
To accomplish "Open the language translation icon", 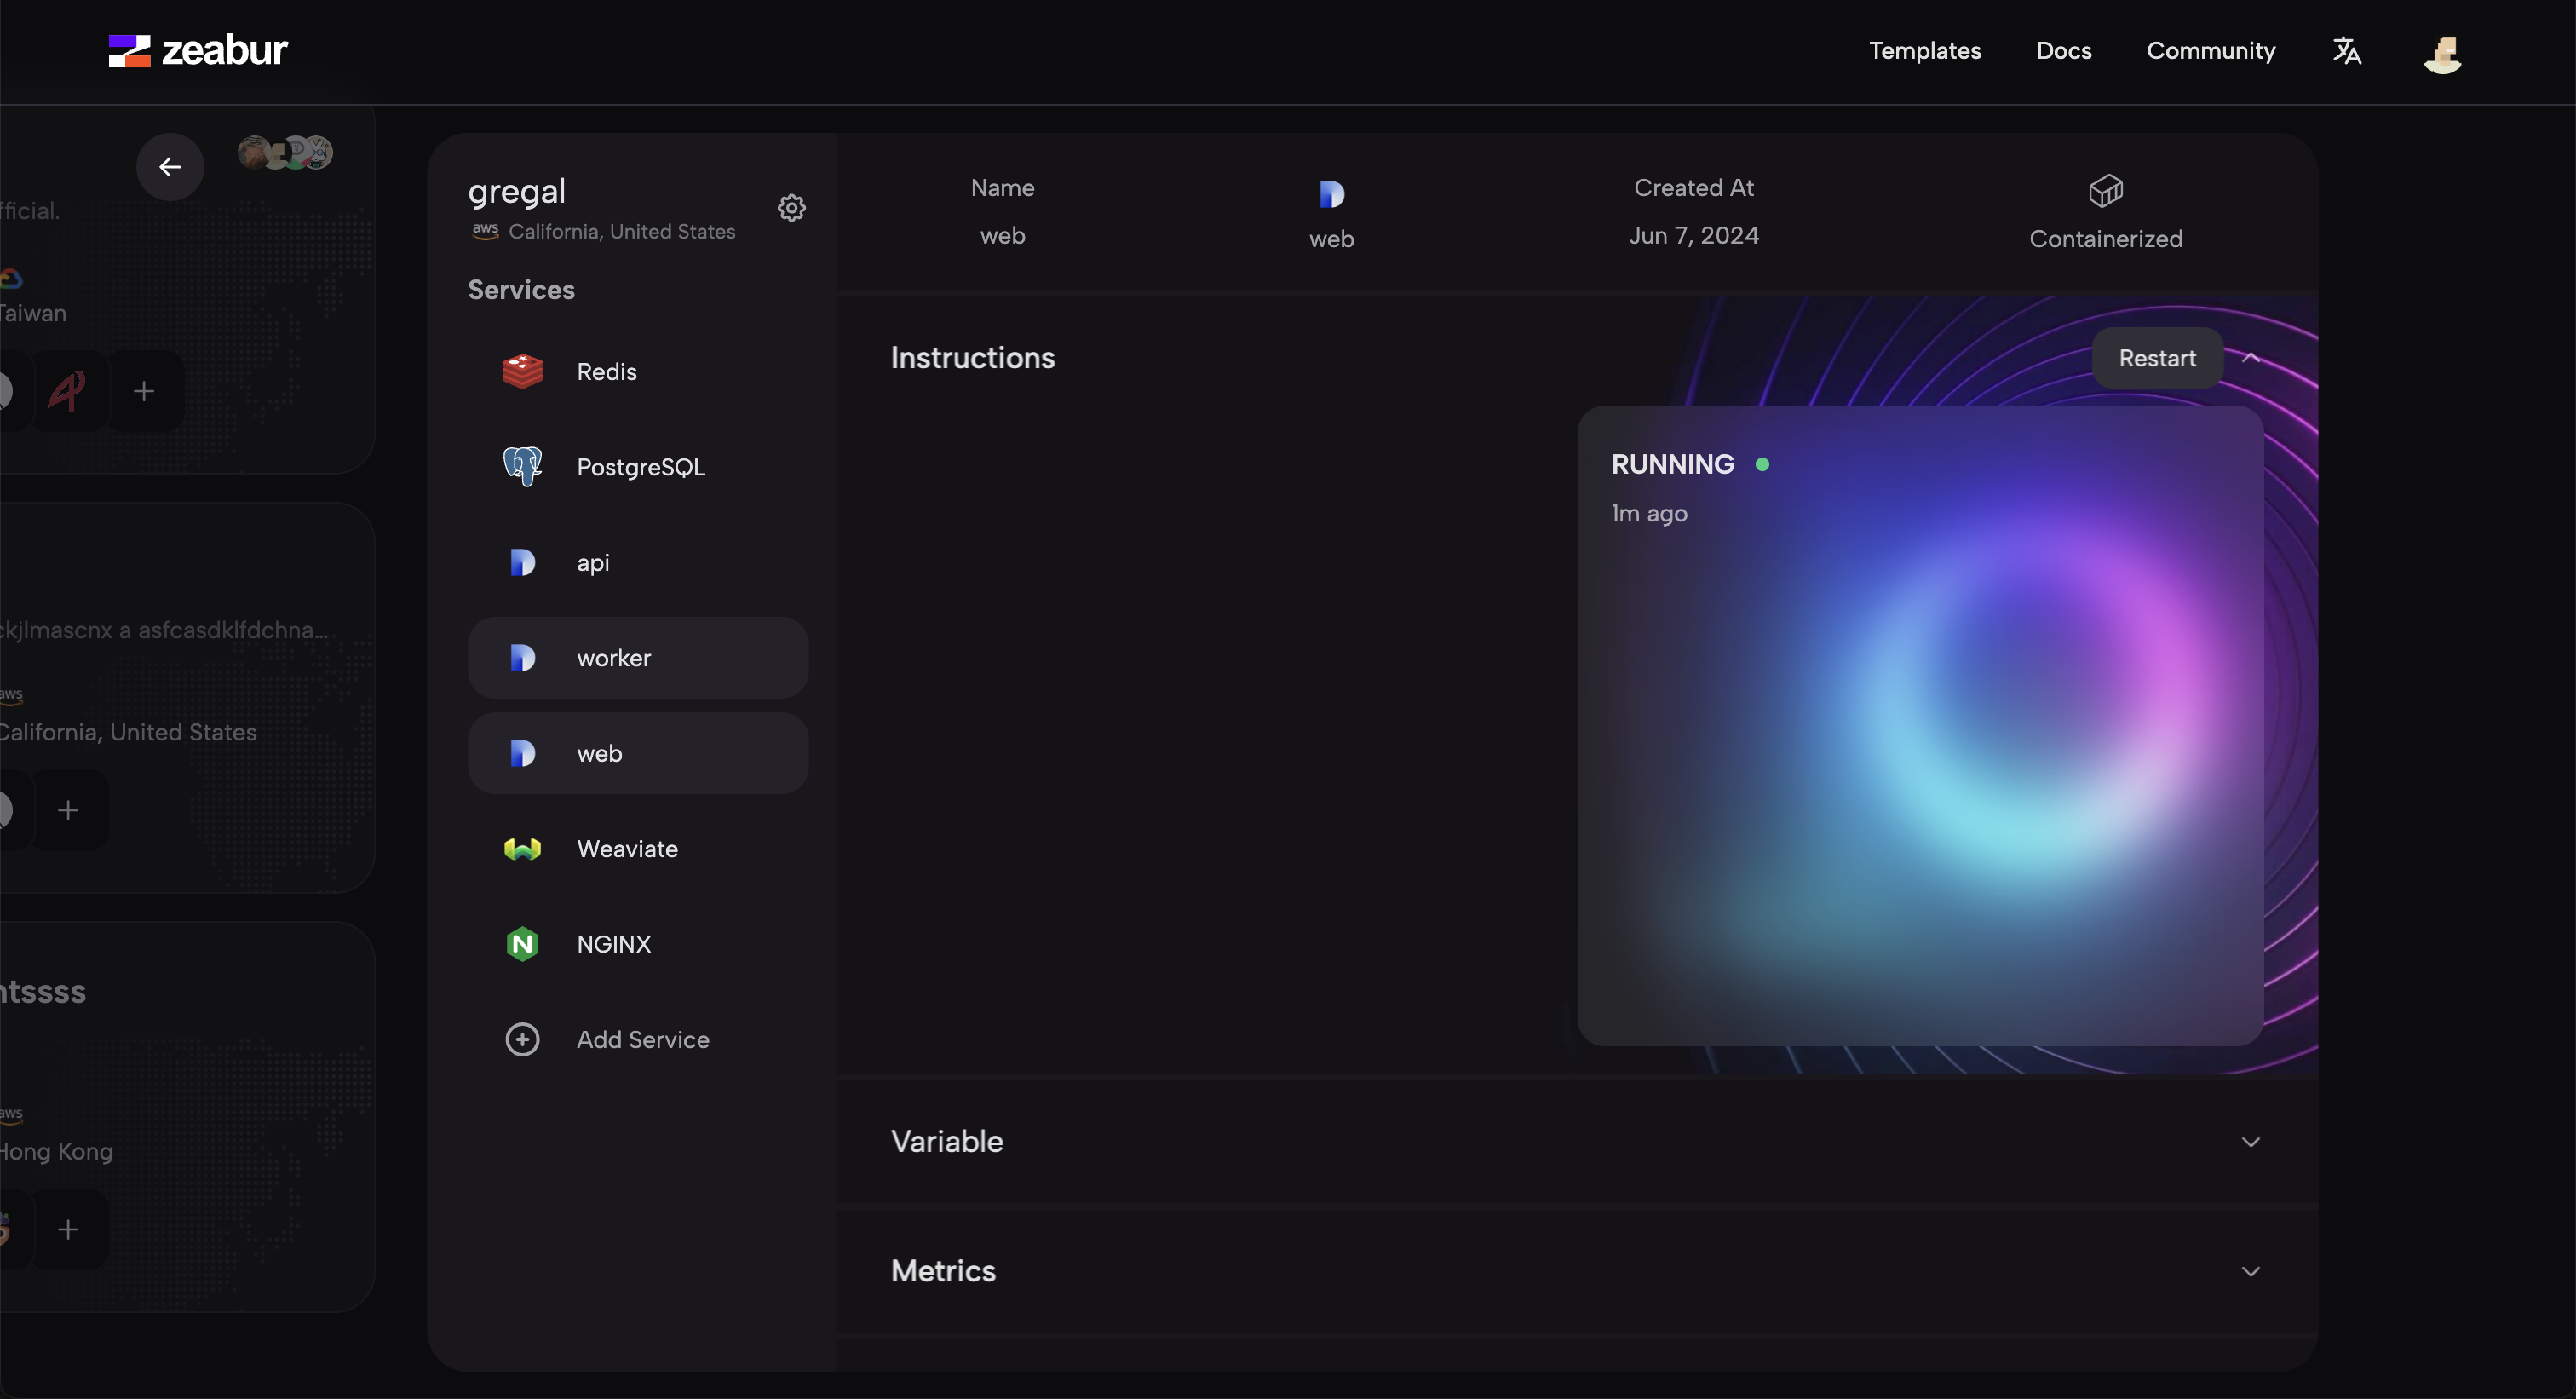I will click(2346, 50).
